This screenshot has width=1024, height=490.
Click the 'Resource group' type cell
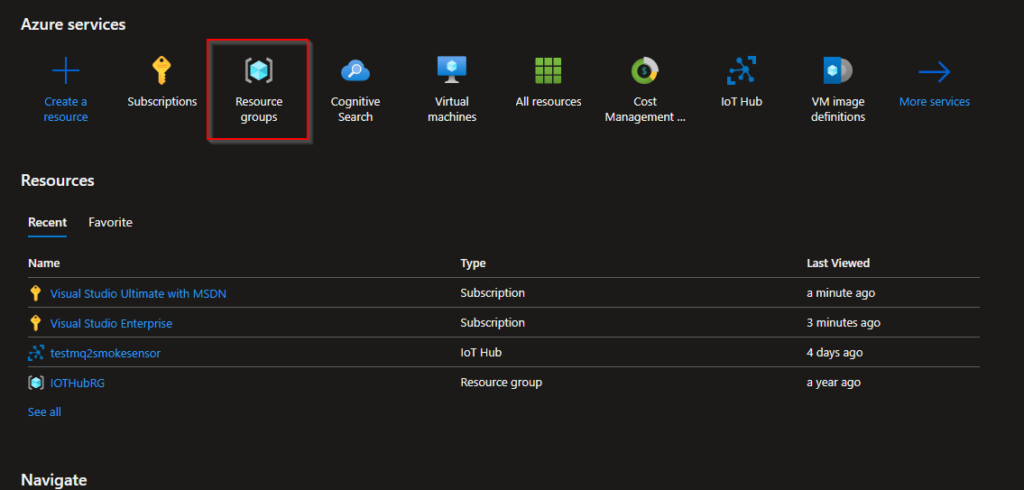tap(501, 382)
